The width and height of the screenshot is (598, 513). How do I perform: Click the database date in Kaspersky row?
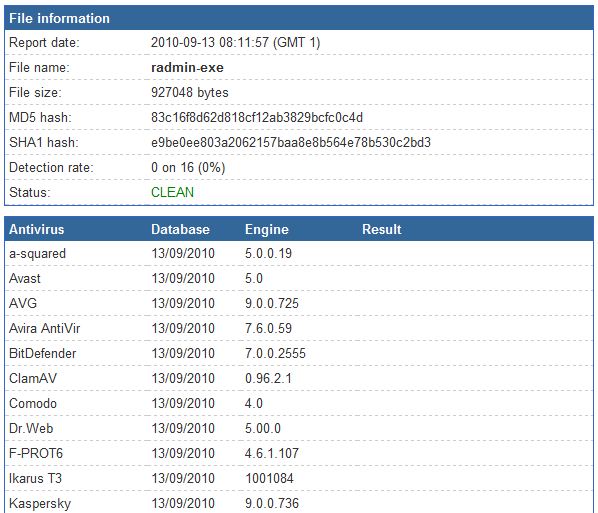tap(183, 503)
